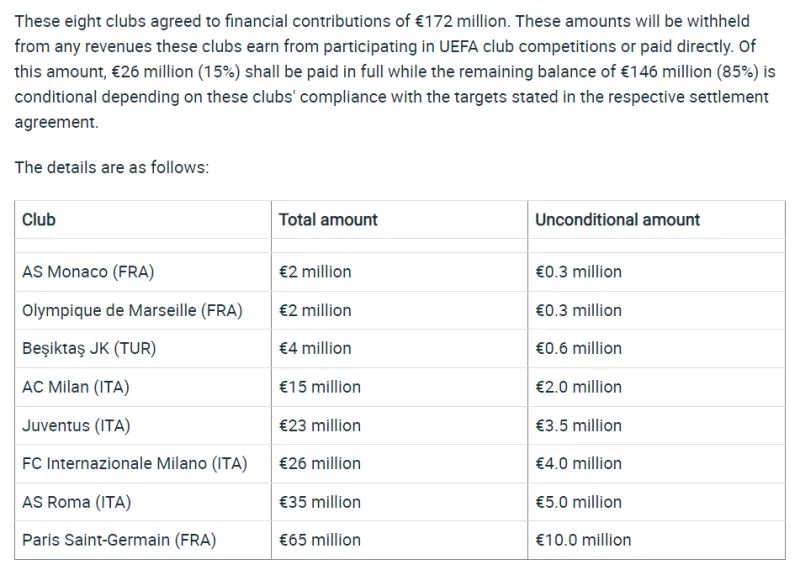800x570 pixels.
Task: Click the €26 million total amount cell
Action: (x=319, y=464)
